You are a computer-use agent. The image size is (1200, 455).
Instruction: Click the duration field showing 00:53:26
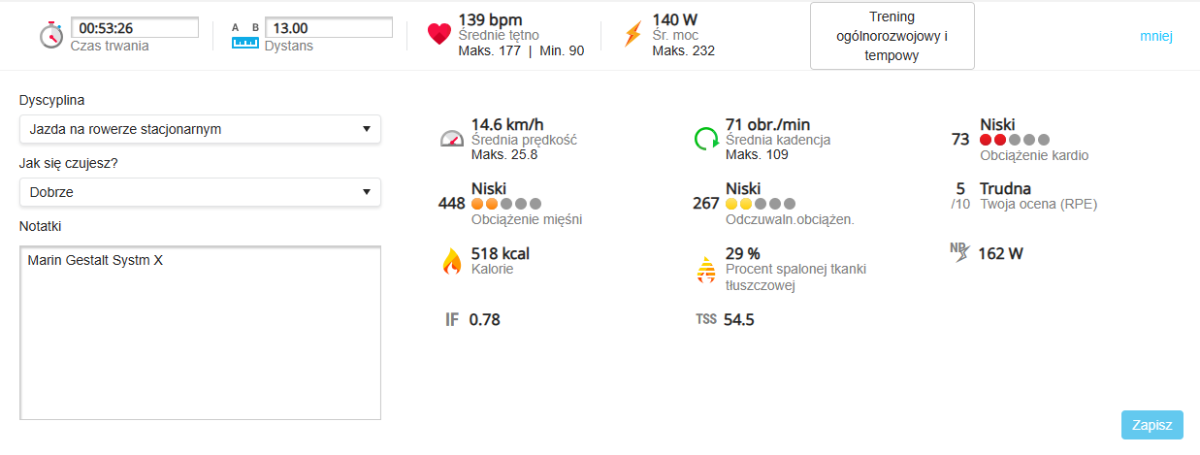tap(134, 27)
